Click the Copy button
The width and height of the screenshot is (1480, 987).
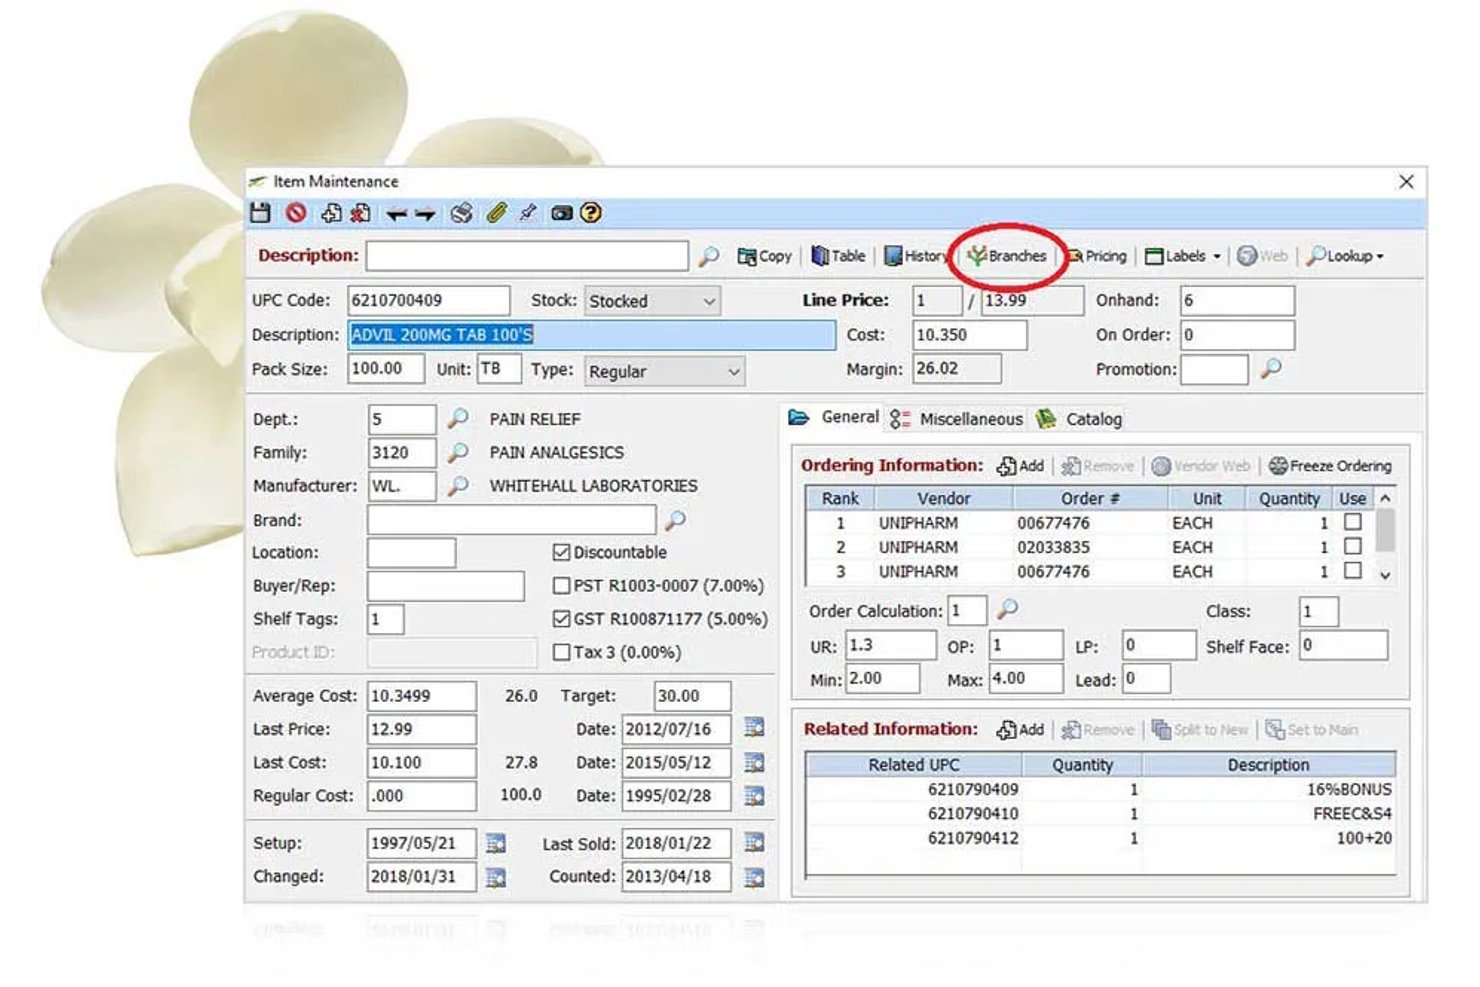tap(764, 256)
